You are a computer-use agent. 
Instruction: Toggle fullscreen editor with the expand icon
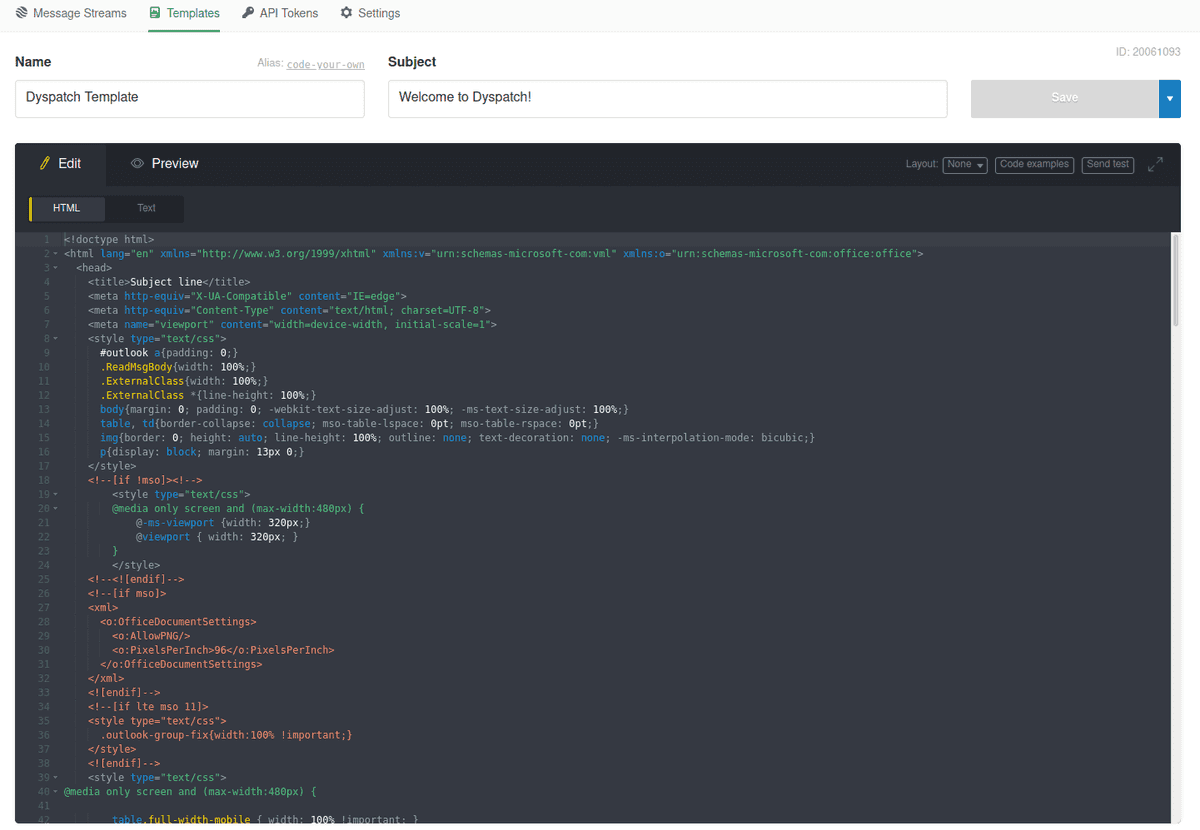(1155, 164)
